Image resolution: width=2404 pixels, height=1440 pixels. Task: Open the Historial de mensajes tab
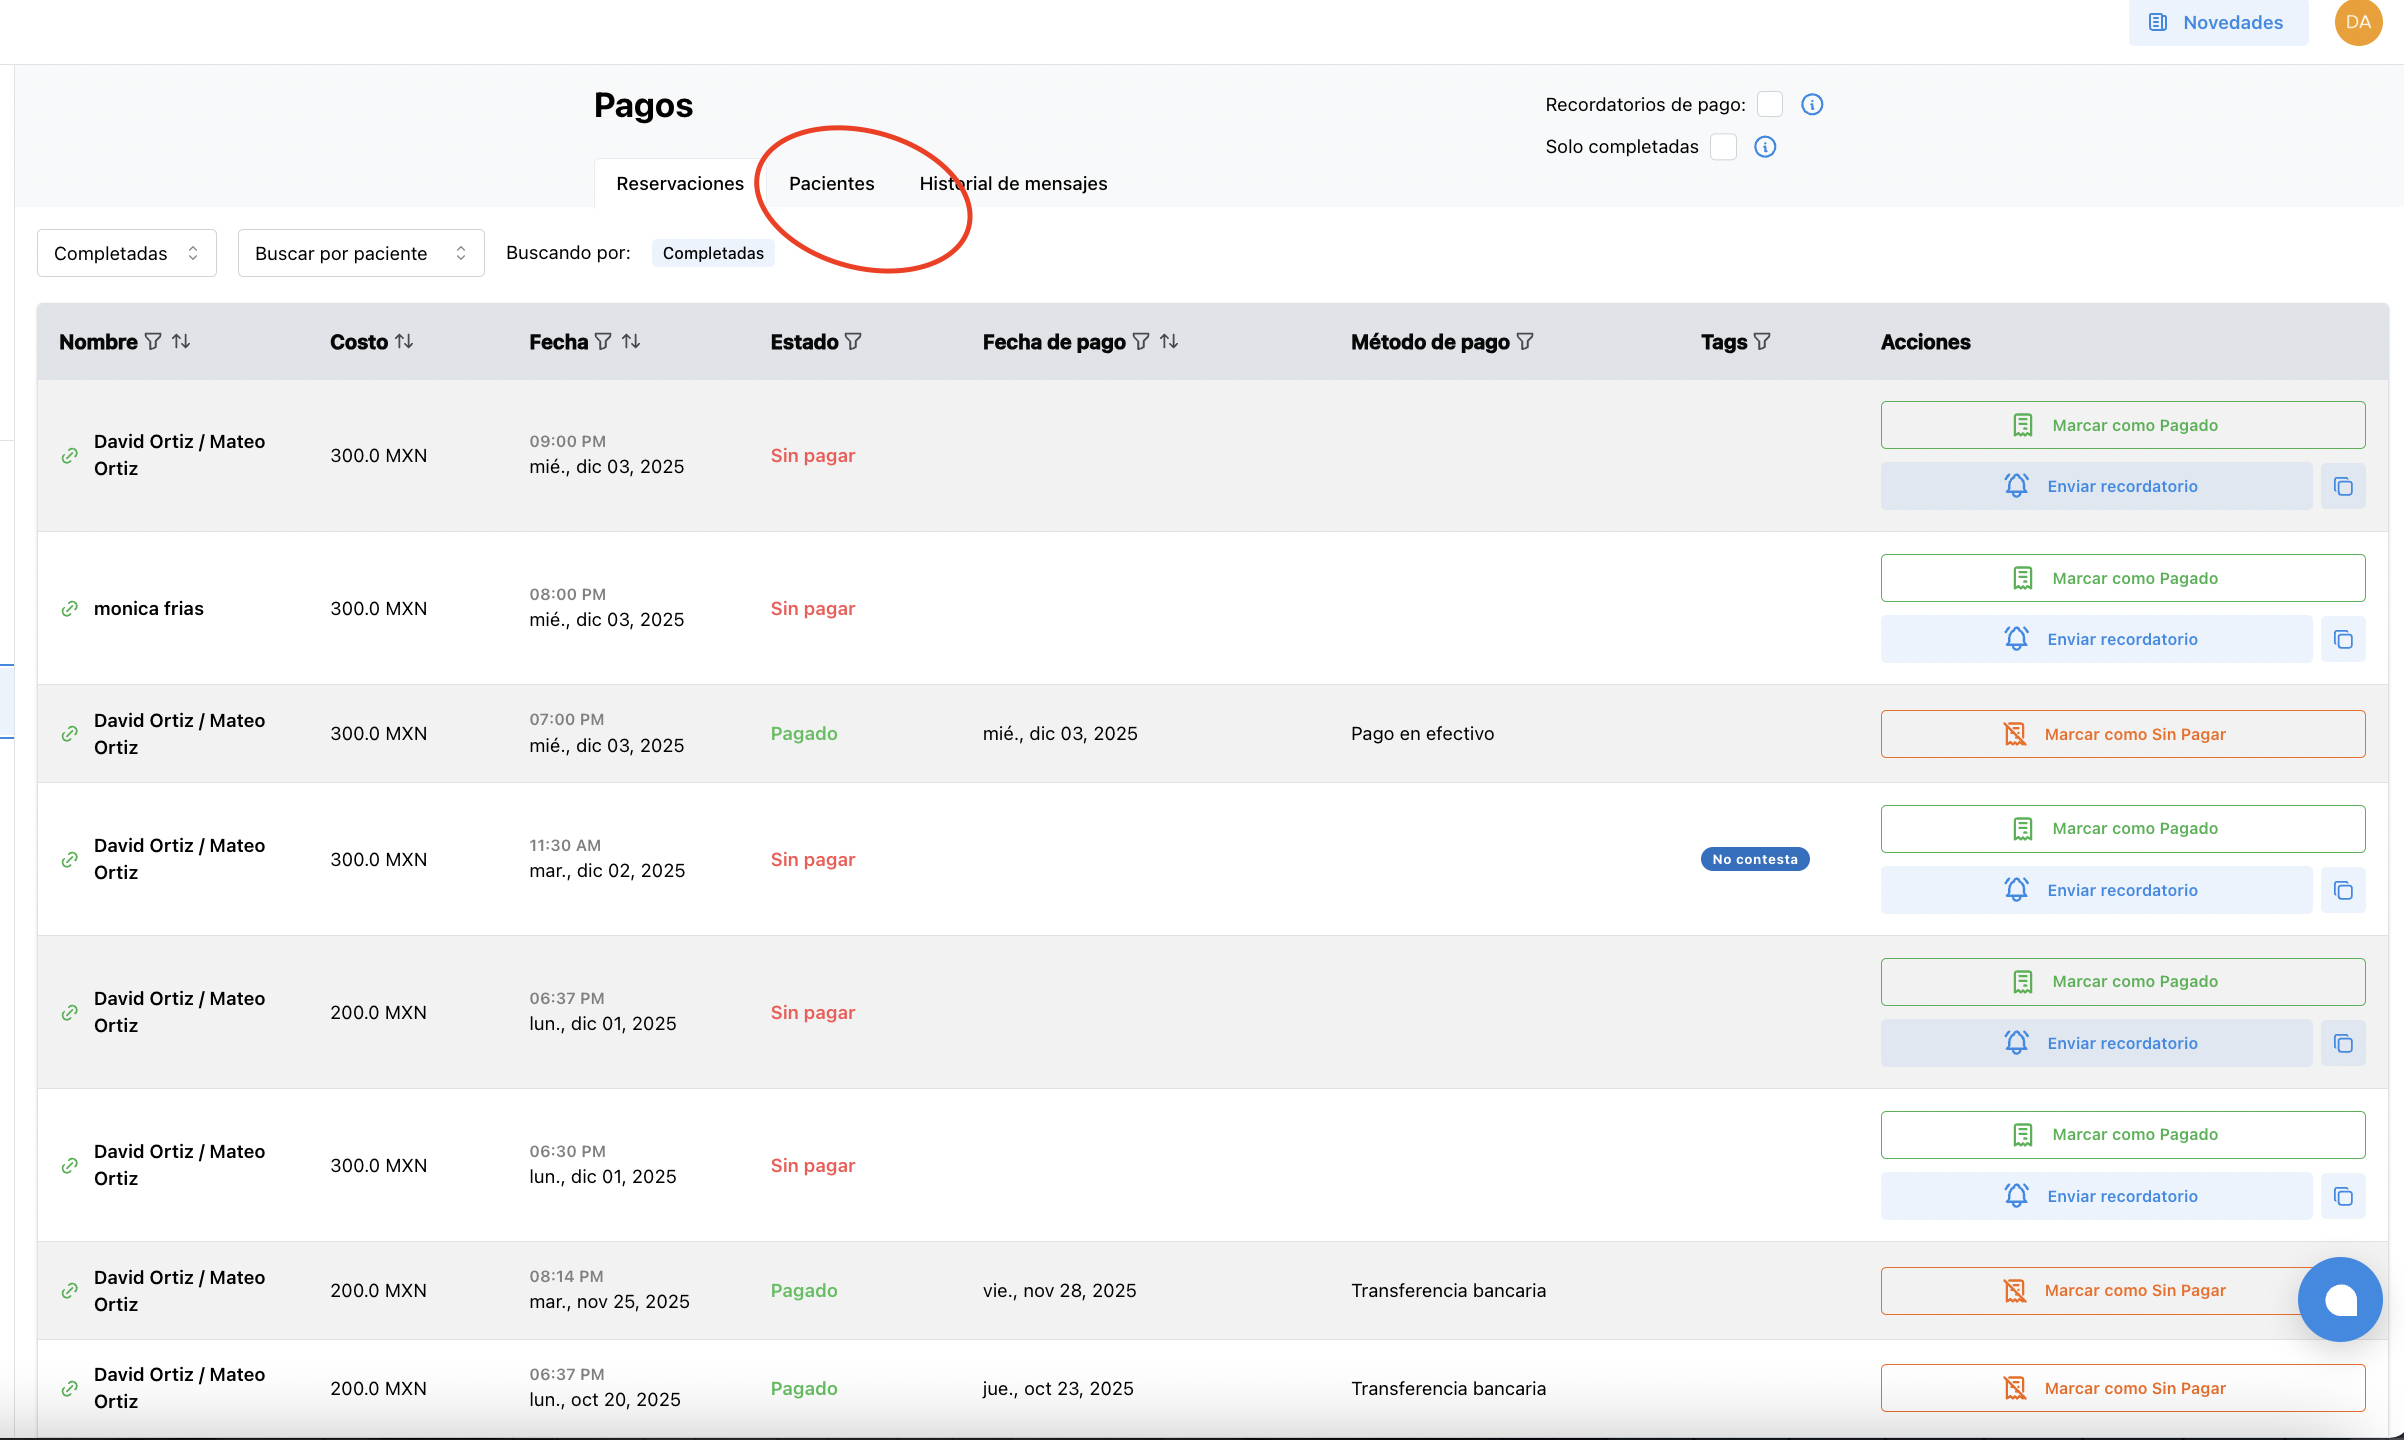(1013, 184)
